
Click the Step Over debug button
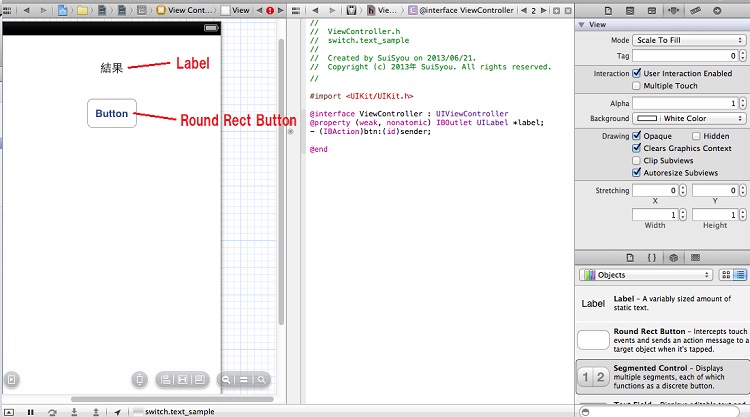point(52,411)
